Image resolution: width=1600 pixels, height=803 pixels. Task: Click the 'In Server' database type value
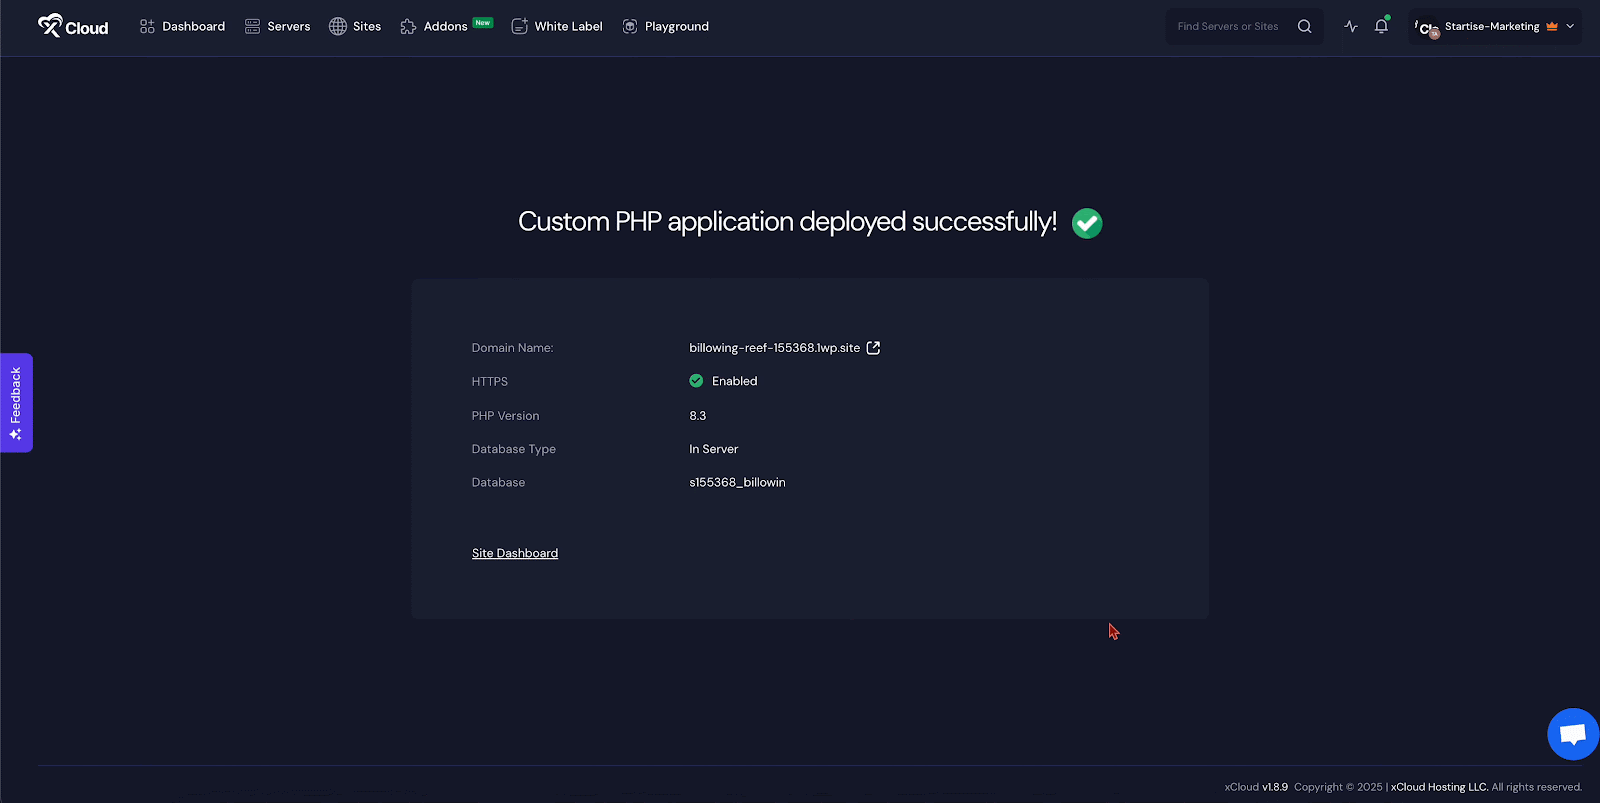(714, 449)
